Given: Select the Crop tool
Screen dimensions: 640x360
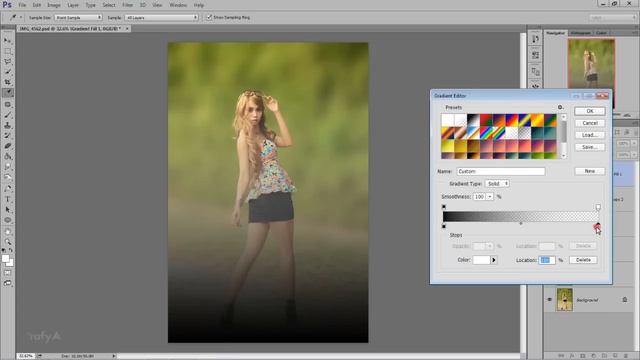Looking at the screenshot, I should click(x=7, y=82).
